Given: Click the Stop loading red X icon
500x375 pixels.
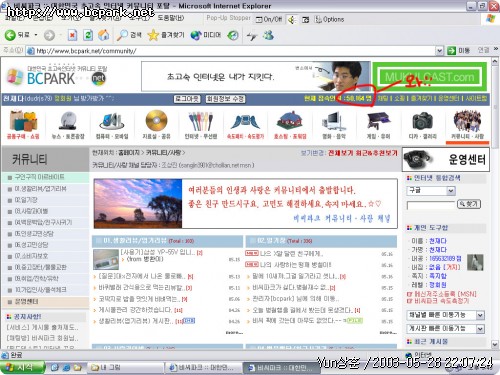Looking at the screenshot, I should 72,35.
